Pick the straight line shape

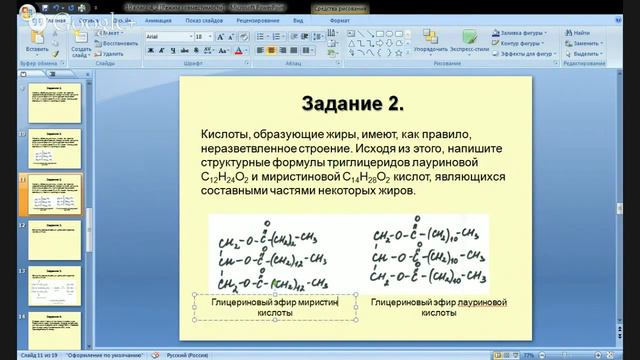click(360, 34)
